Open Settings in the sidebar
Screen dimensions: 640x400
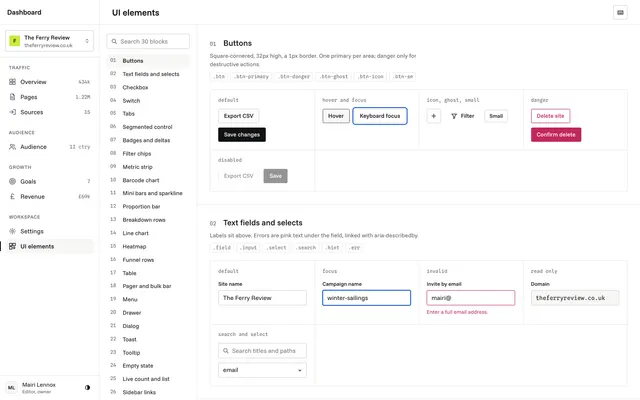click(49, 231)
